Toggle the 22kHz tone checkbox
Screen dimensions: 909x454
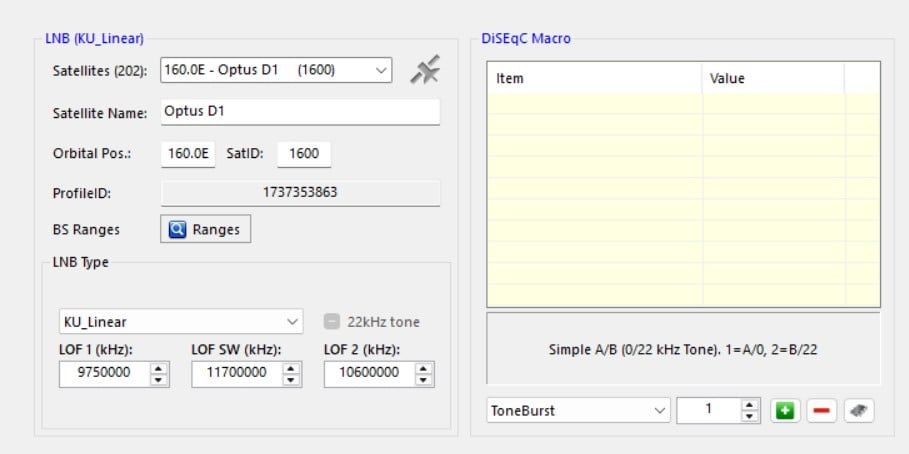[333, 322]
